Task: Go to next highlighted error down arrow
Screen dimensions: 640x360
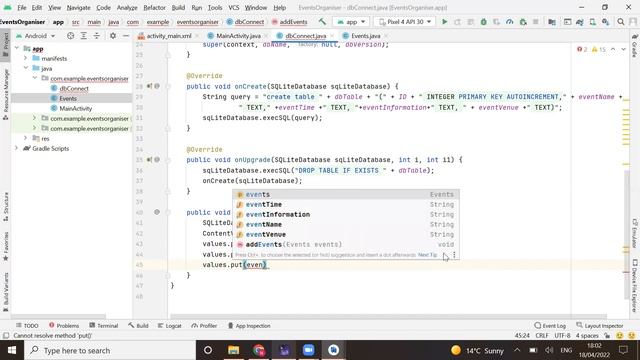Action: tap(623, 49)
